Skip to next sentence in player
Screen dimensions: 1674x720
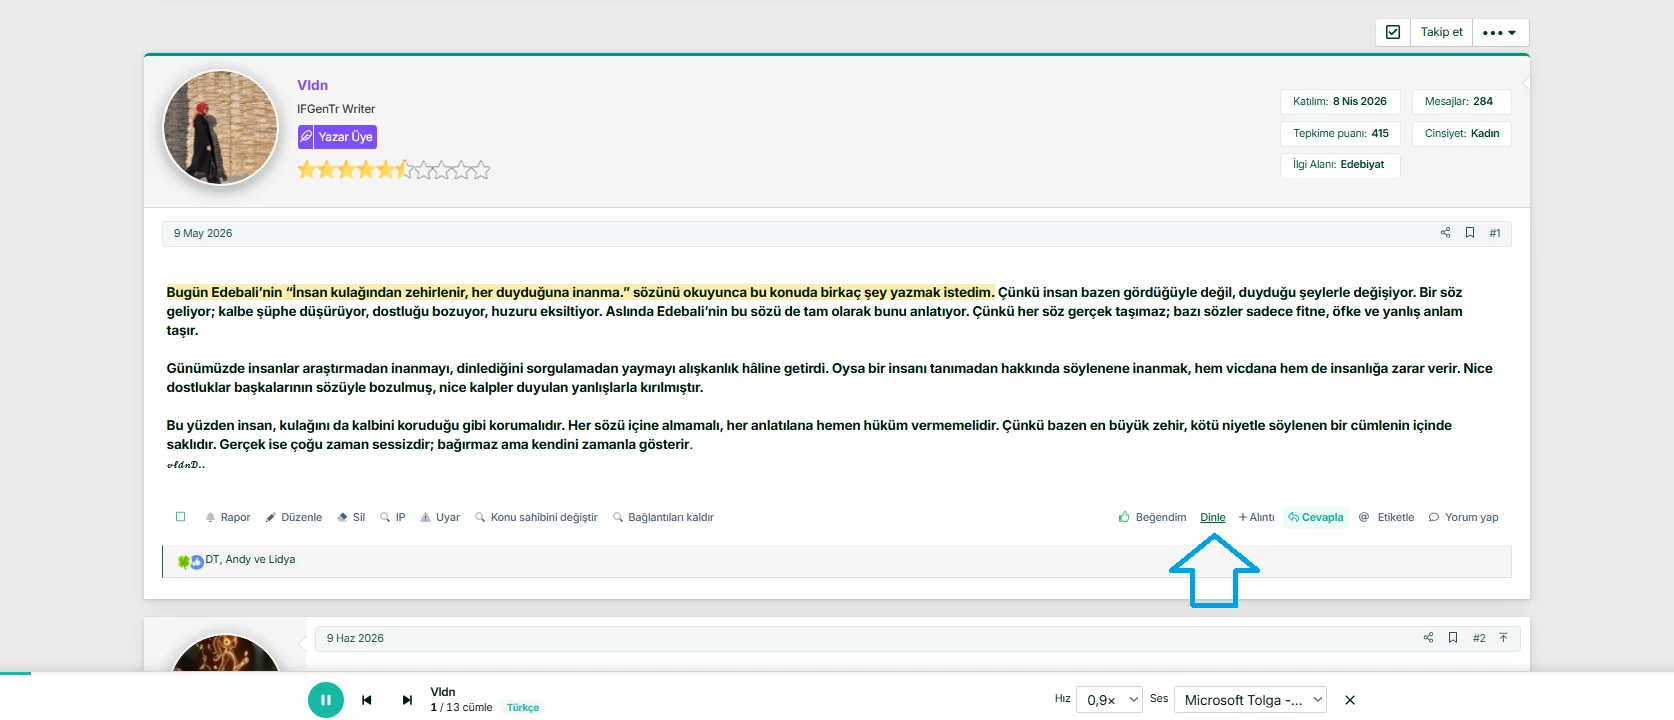pyautogui.click(x=407, y=700)
